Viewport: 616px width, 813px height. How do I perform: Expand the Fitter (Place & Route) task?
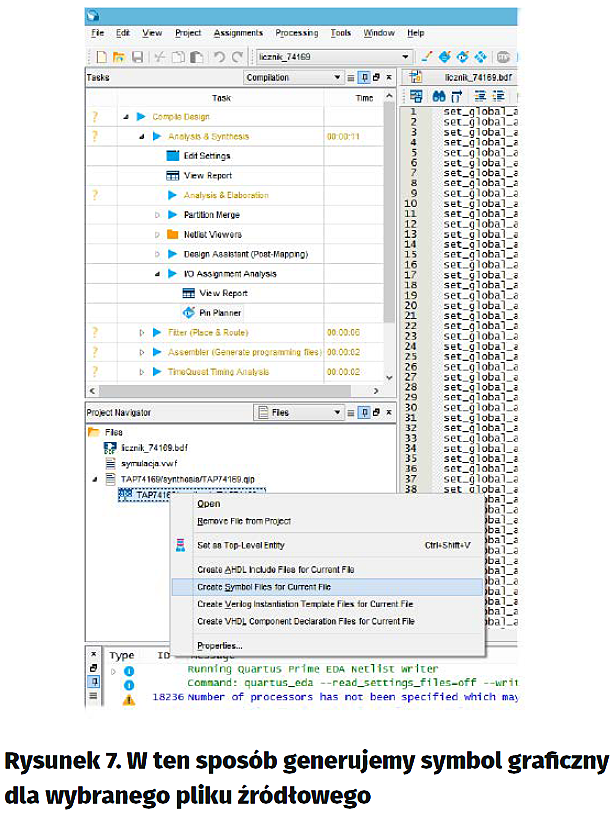[141, 332]
